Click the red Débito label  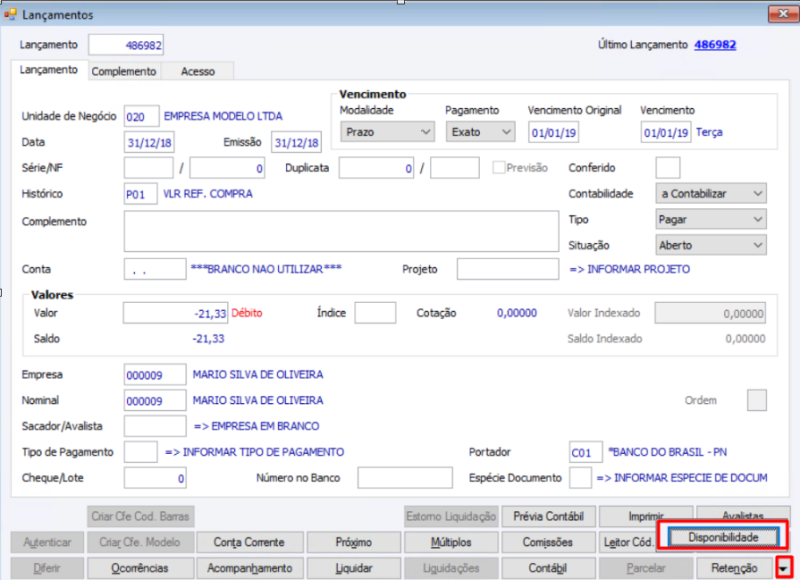(247, 313)
